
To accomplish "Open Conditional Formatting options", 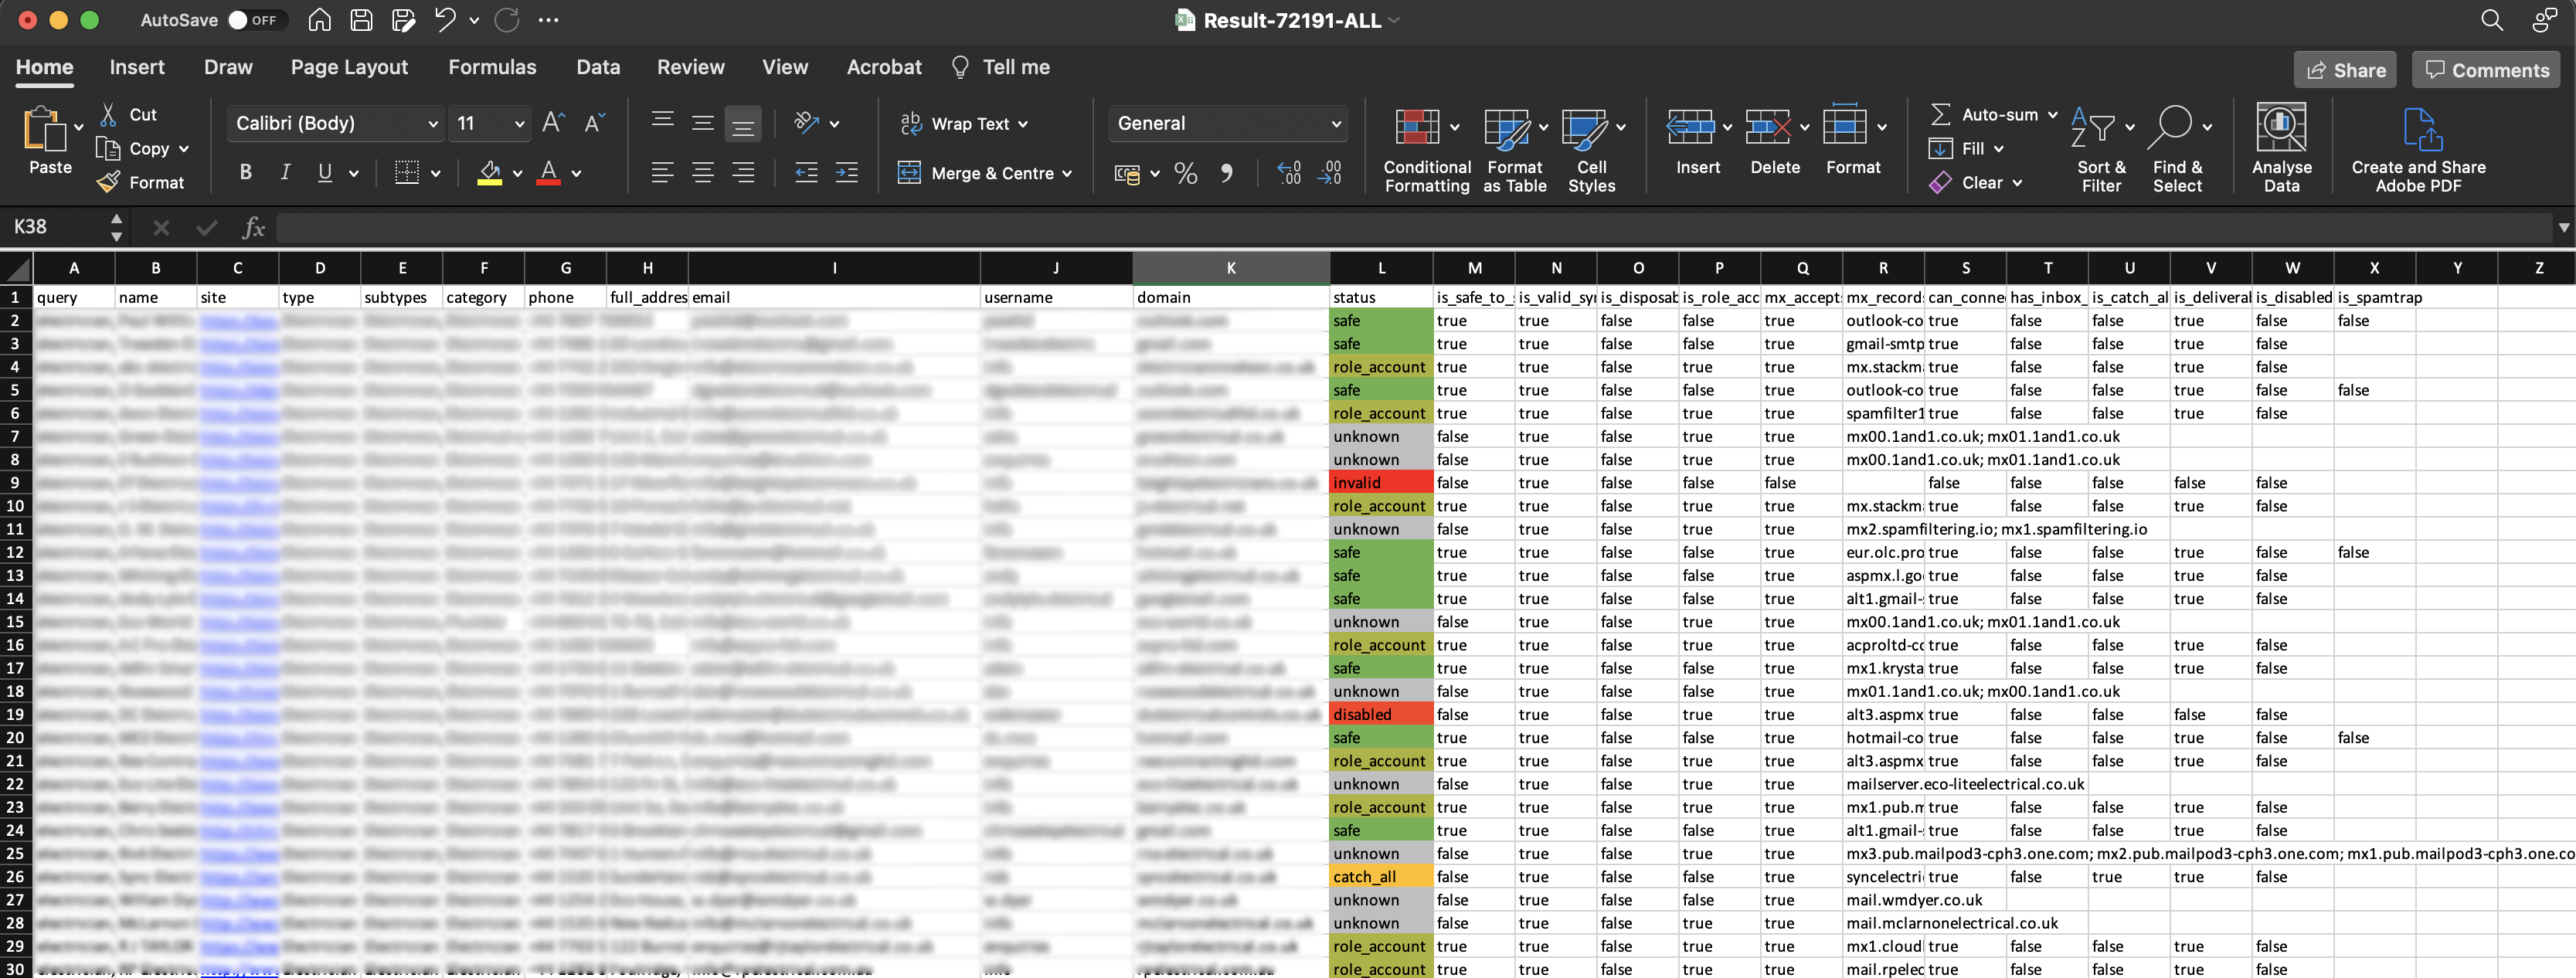I will (x=1426, y=148).
